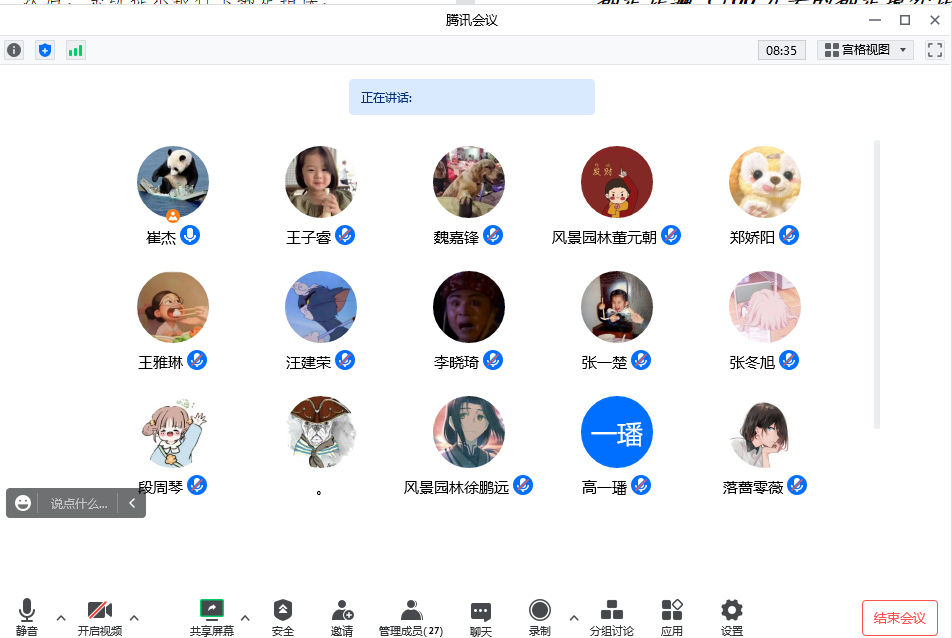Open the 宫格视图 layout dropdown
The height and width of the screenshot is (638, 952).
(865, 50)
